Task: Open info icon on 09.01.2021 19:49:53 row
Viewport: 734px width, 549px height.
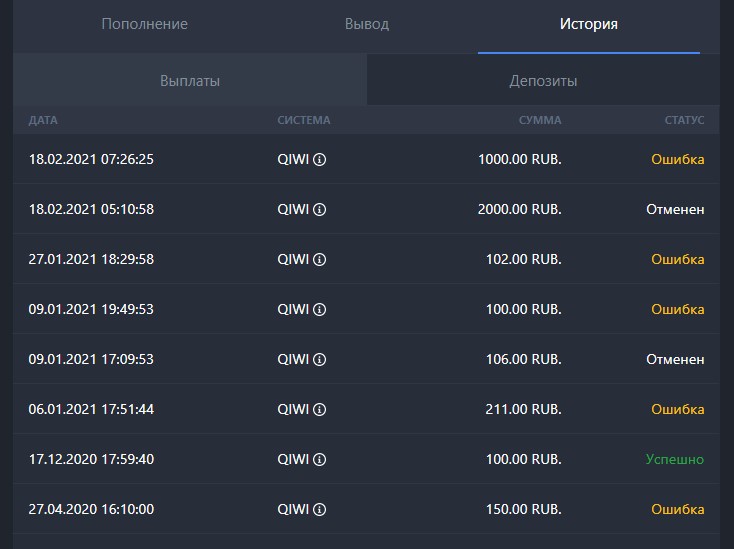Action: pyautogui.click(x=319, y=309)
